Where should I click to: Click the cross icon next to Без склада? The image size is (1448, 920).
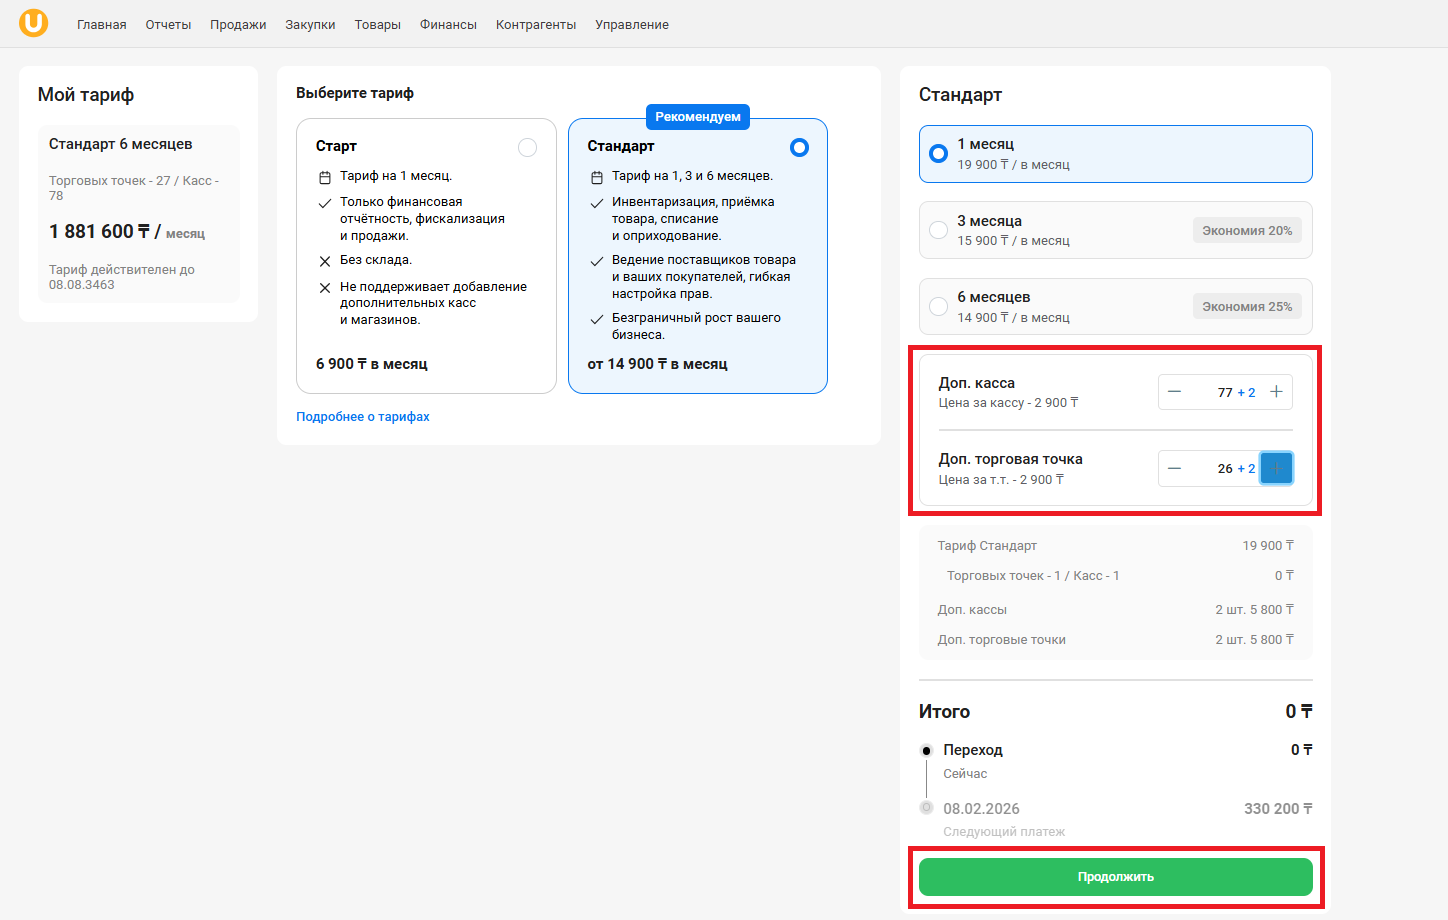[324, 261]
